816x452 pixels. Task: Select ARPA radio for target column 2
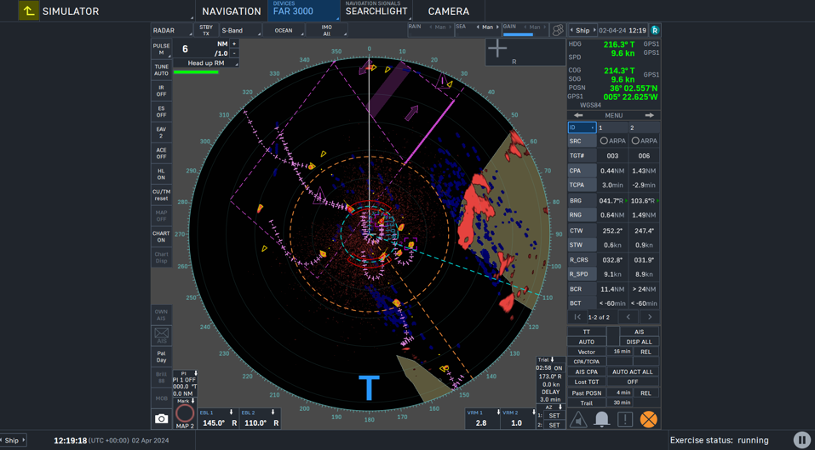(635, 141)
